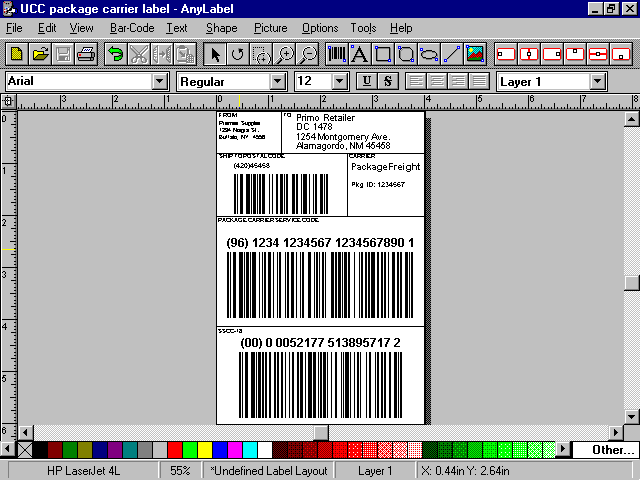Open the Edit menu
The image size is (640, 480).
[x=47, y=28]
